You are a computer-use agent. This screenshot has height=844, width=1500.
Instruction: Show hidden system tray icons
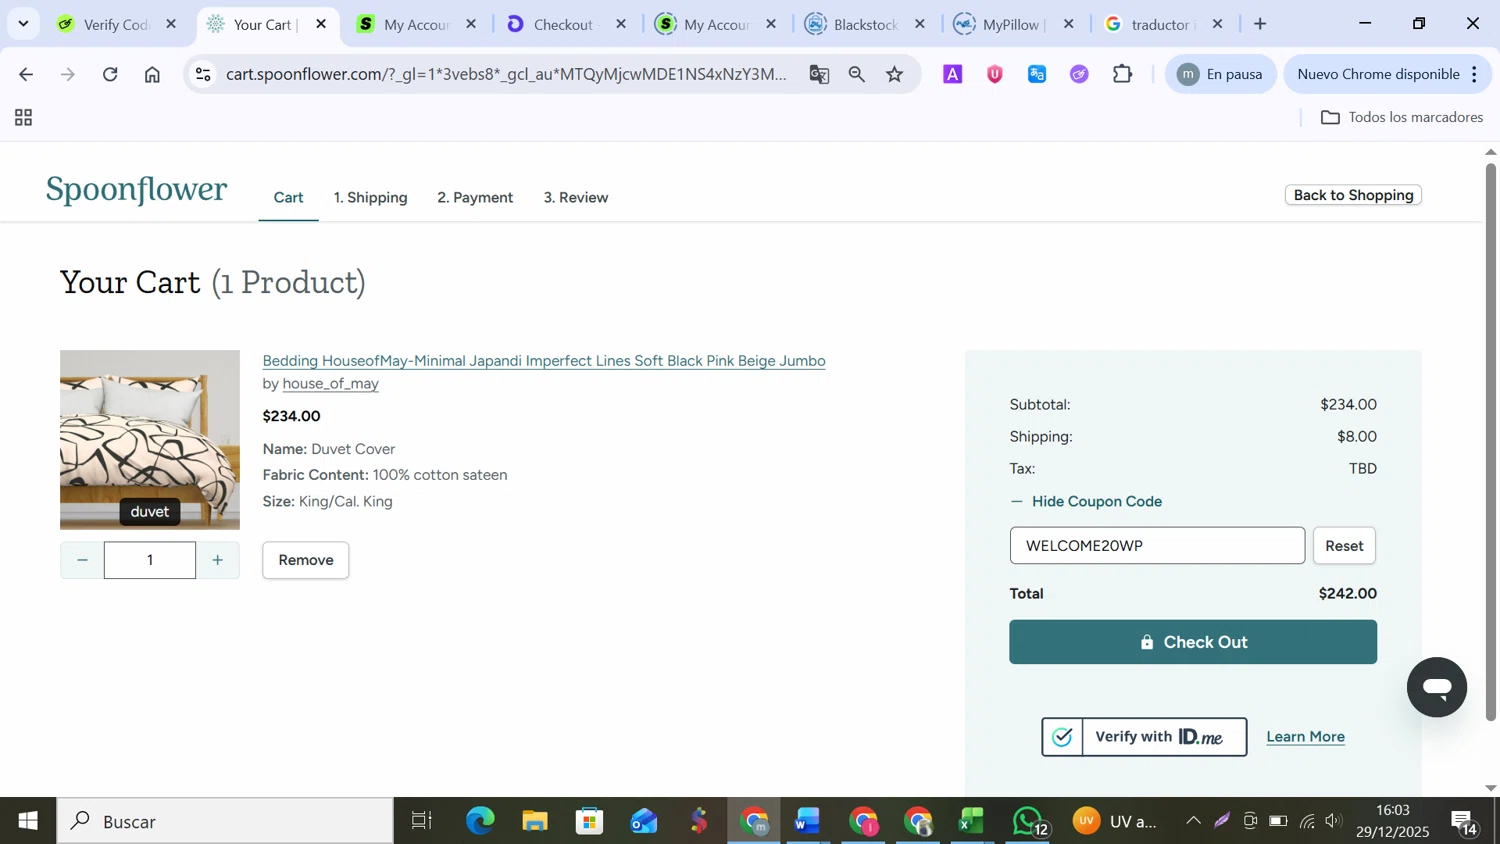(1193, 821)
